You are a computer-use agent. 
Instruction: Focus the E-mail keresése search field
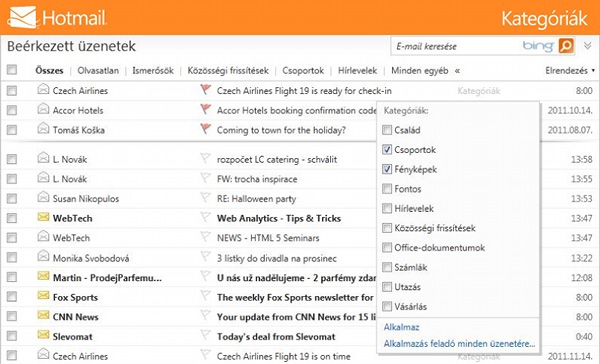457,46
